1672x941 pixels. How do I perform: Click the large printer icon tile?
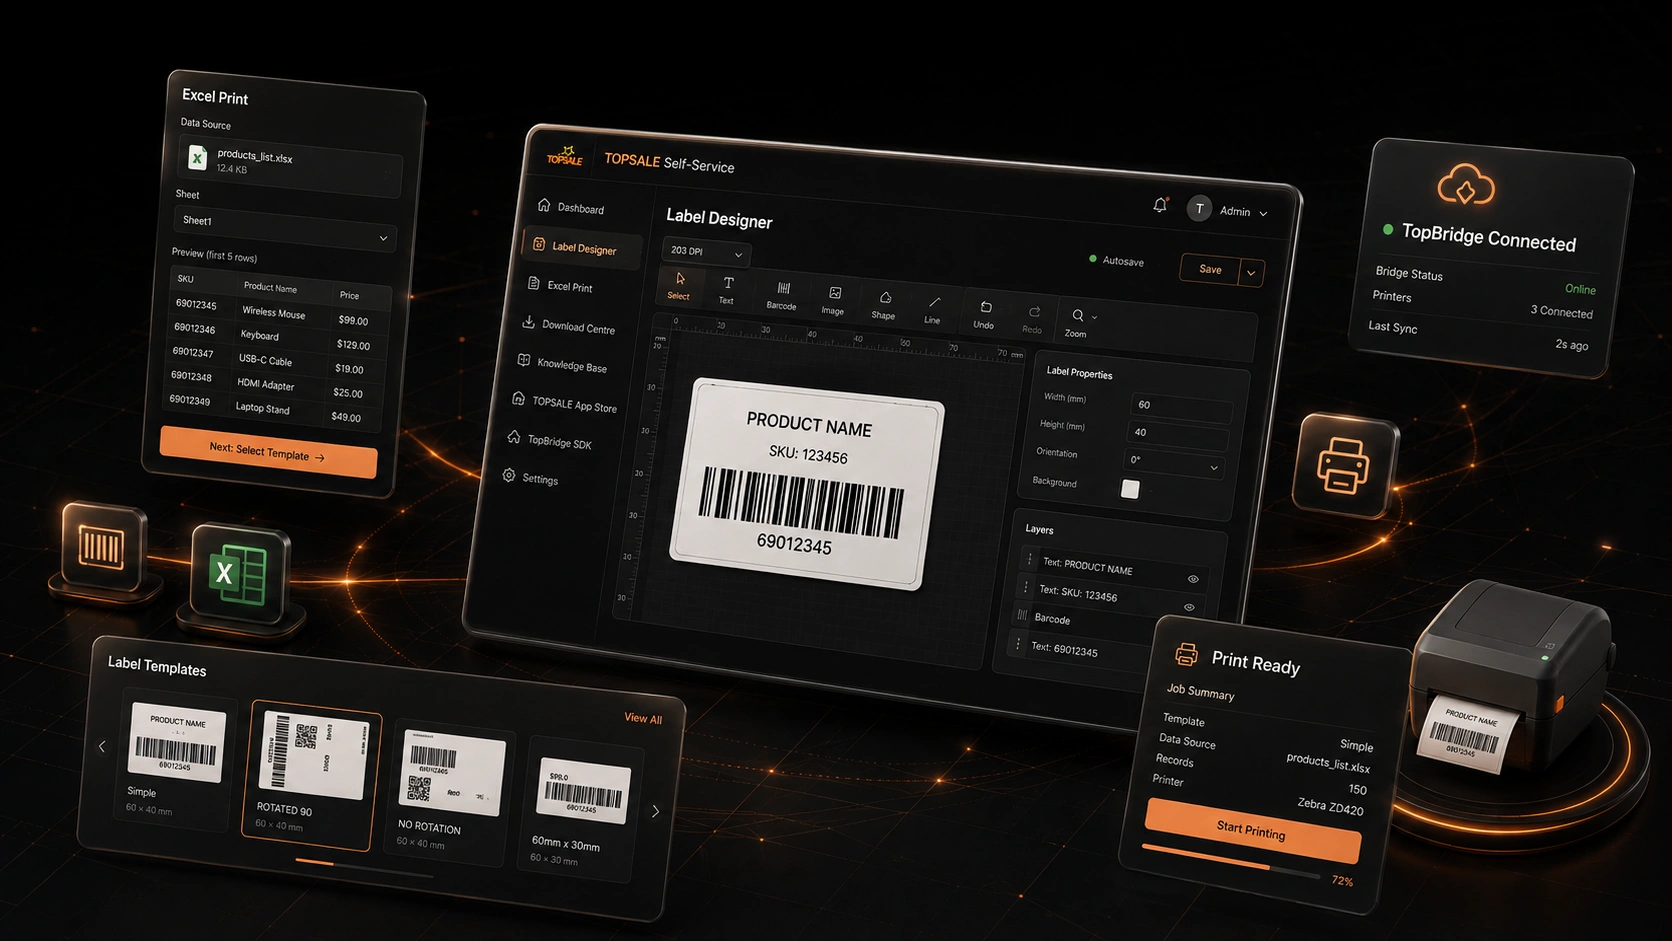click(x=1344, y=465)
